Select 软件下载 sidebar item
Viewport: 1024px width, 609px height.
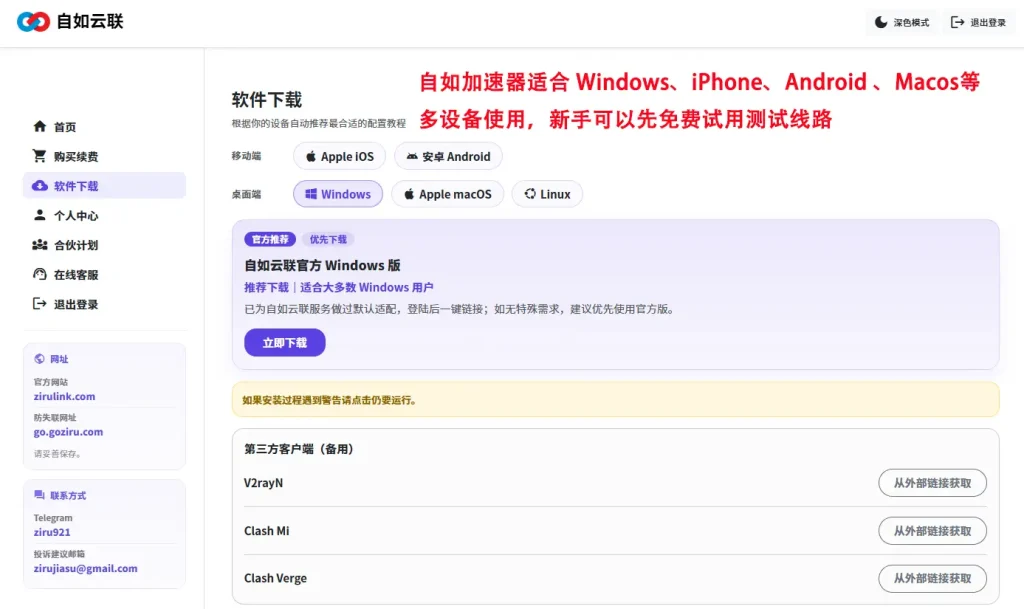(104, 185)
